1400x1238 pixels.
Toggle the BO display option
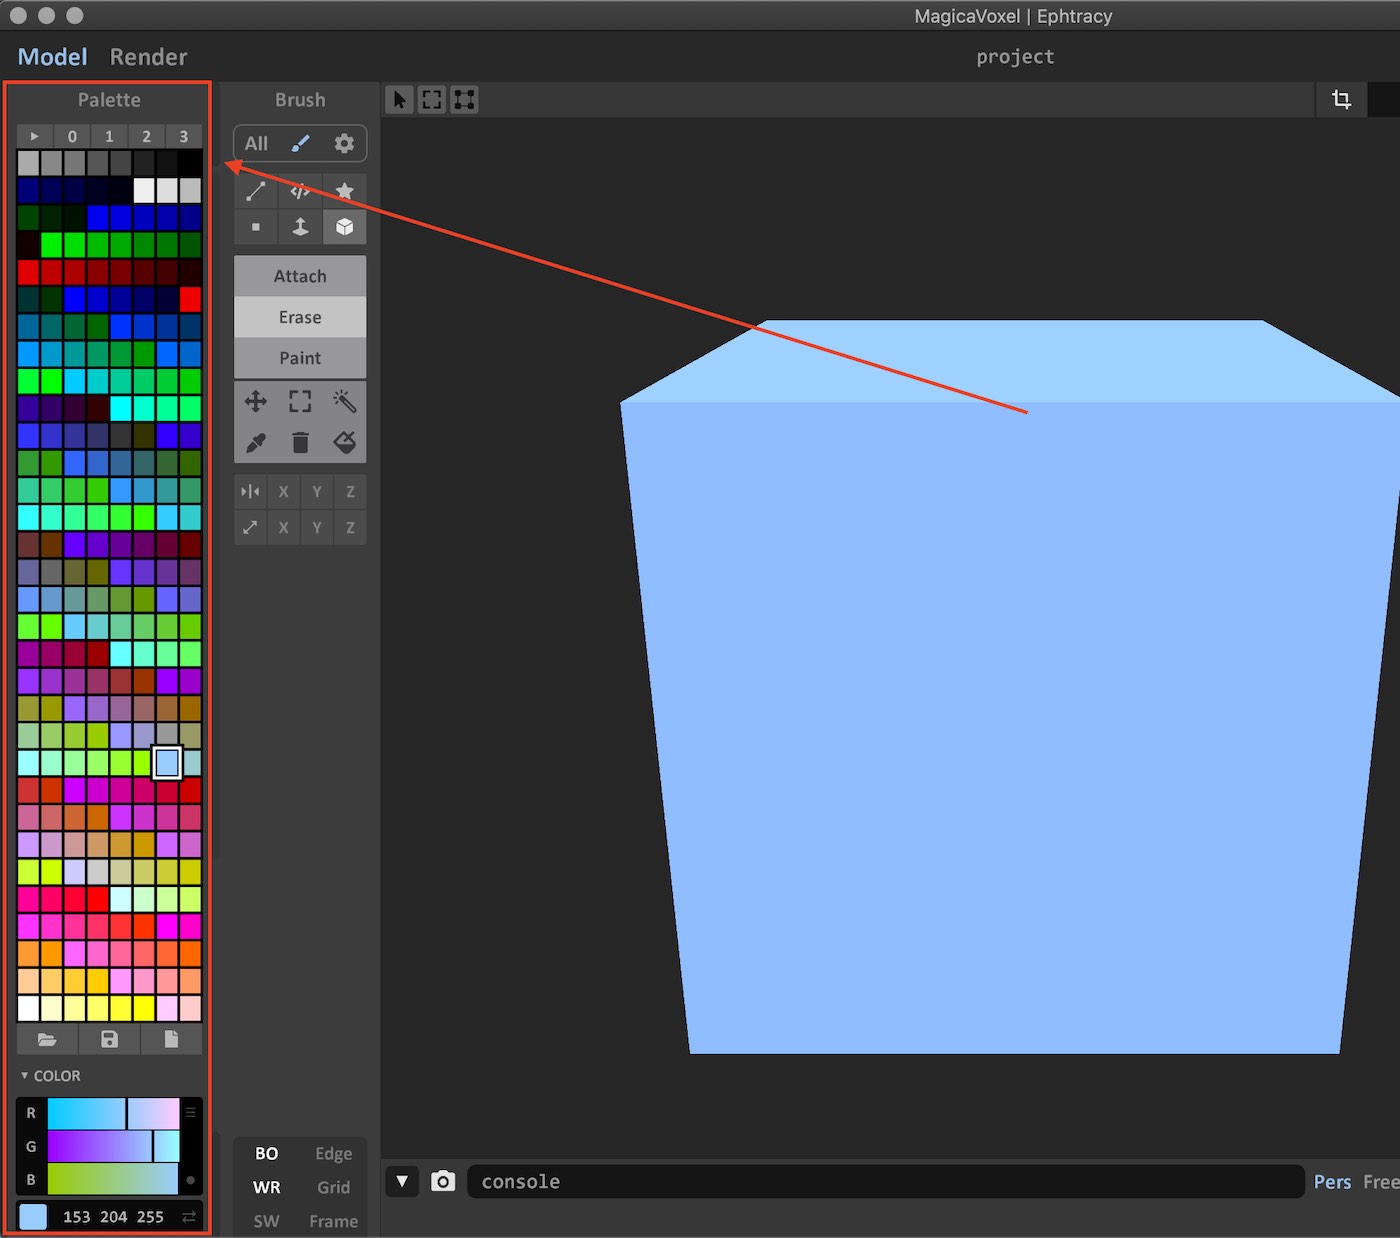tap(266, 1153)
